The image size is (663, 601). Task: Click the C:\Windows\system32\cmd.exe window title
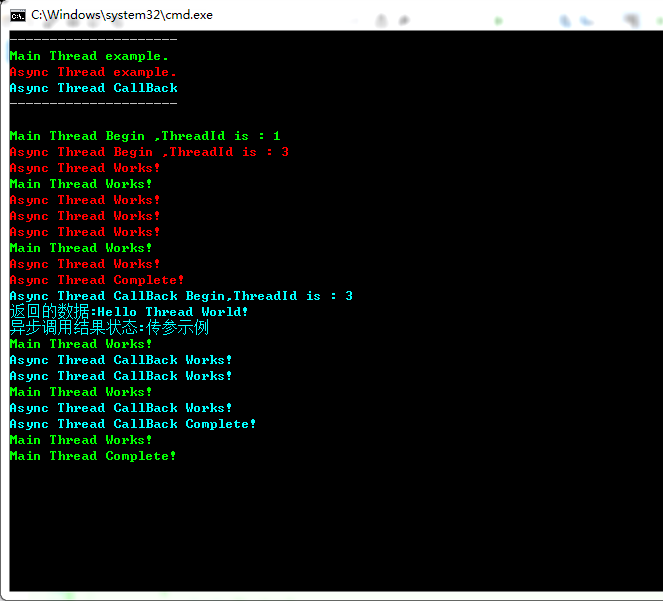tap(122, 15)
